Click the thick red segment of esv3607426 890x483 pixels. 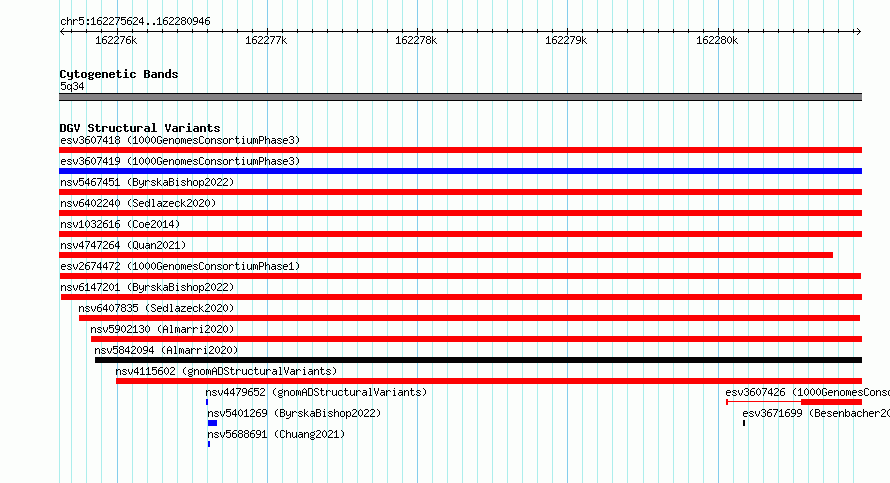(x=832, y=402)
